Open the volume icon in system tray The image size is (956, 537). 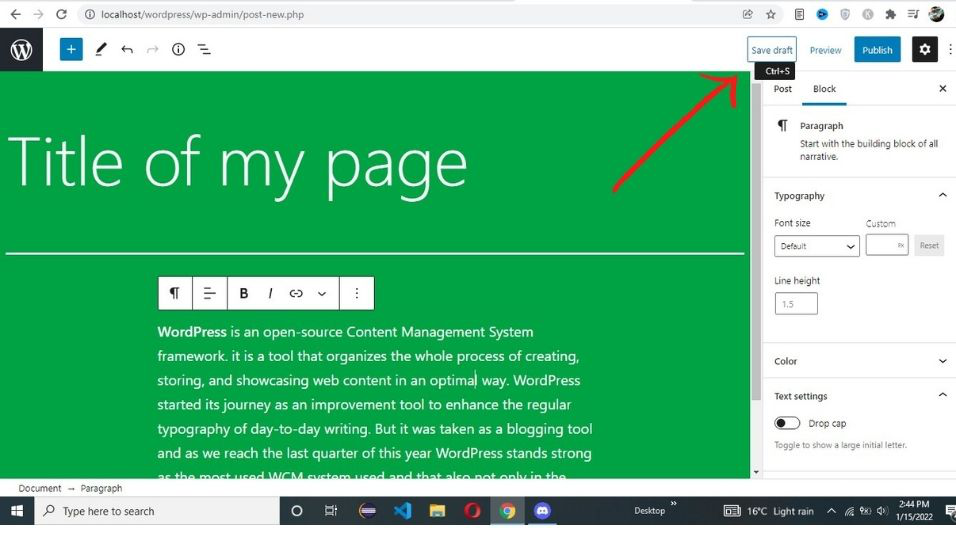click(x=882, y=511)
